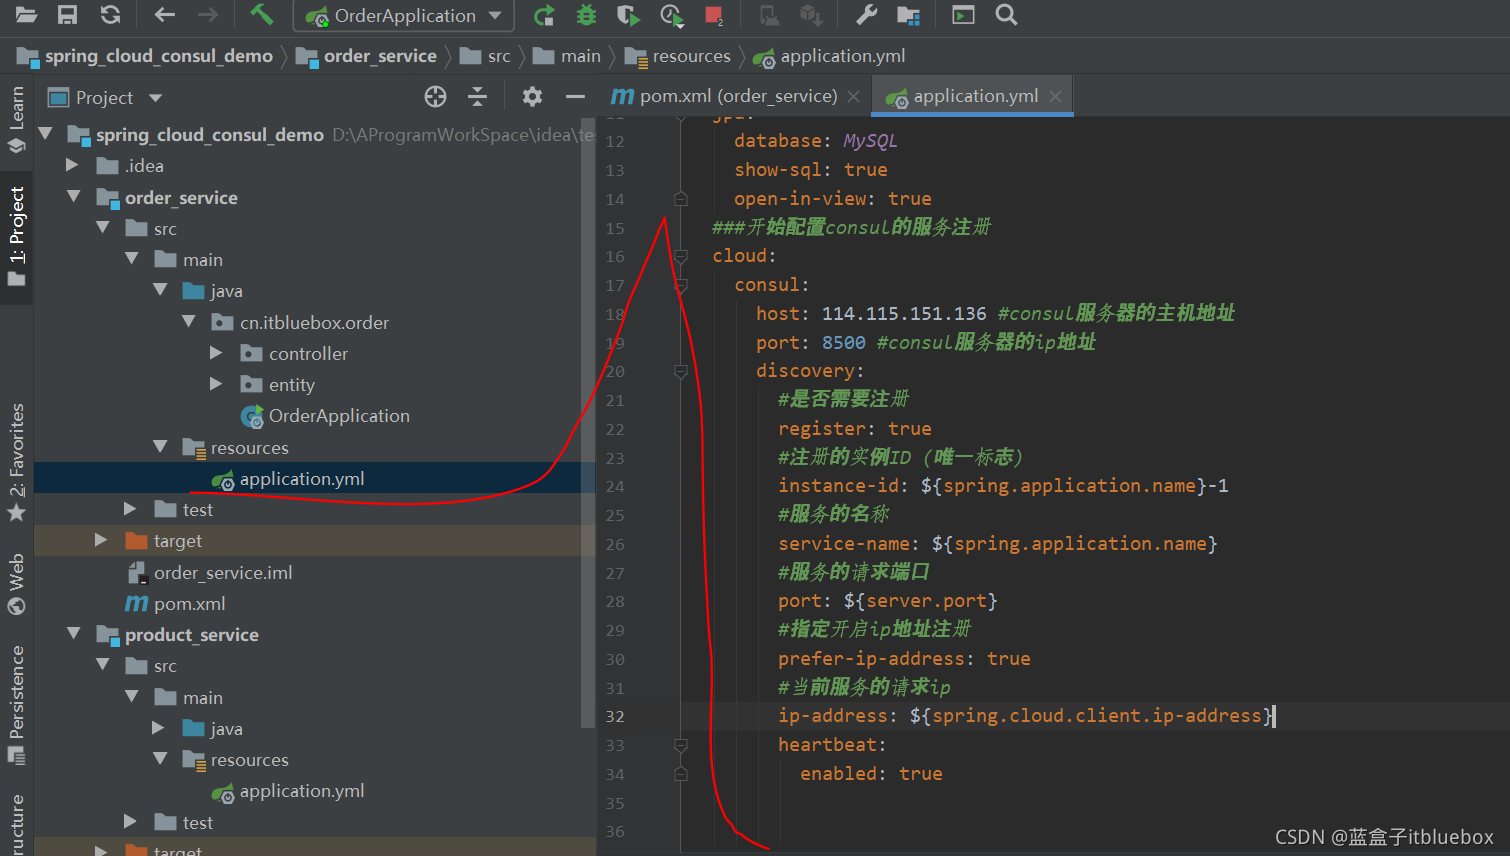This screenshot has height=856, width=1510.
Task: Run with coverage shield icon
Action: [x=628, y=15]
